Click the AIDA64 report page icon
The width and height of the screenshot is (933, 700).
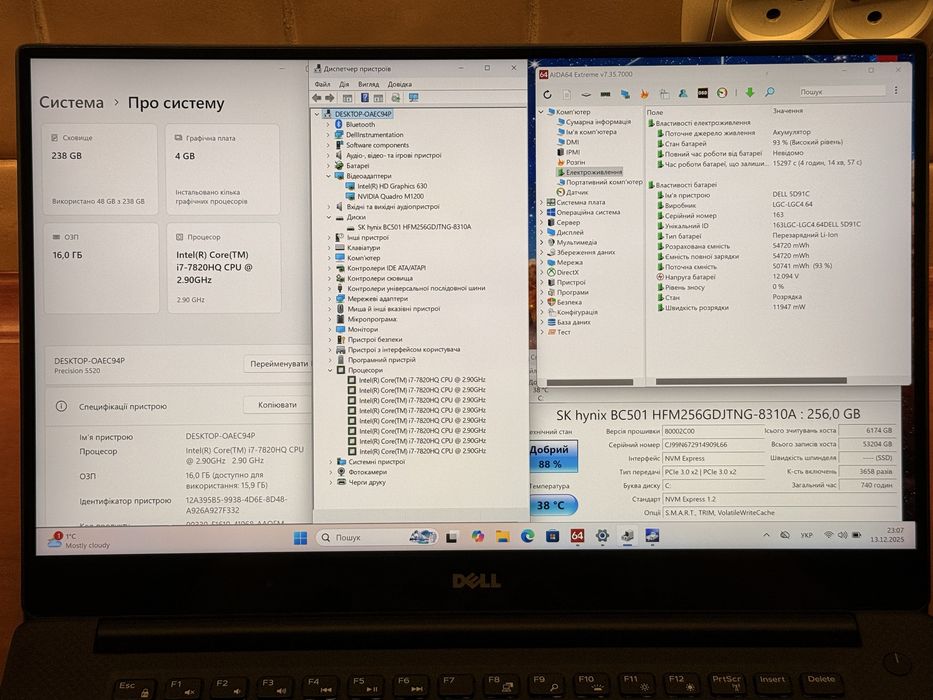(x=567, y=94)
